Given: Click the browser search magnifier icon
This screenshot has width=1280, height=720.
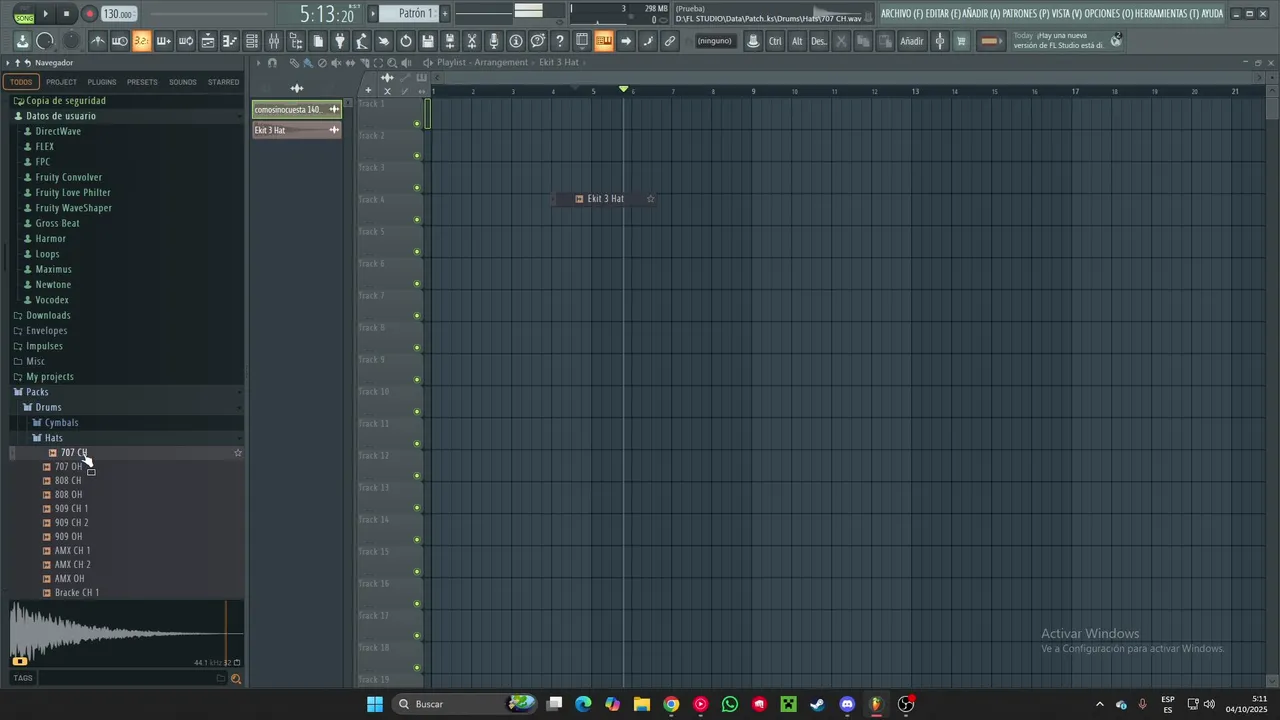Looking at the screenshot, I should [236, 678].
